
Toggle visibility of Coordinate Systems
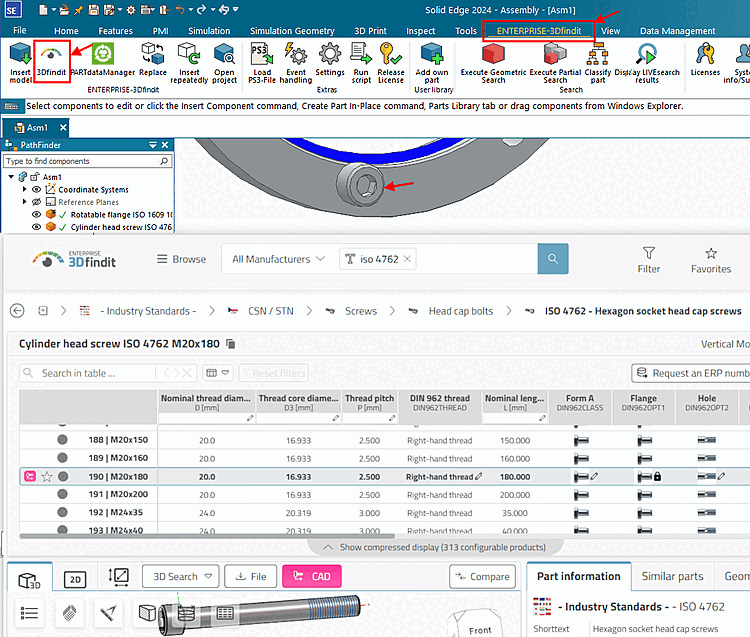36,189
